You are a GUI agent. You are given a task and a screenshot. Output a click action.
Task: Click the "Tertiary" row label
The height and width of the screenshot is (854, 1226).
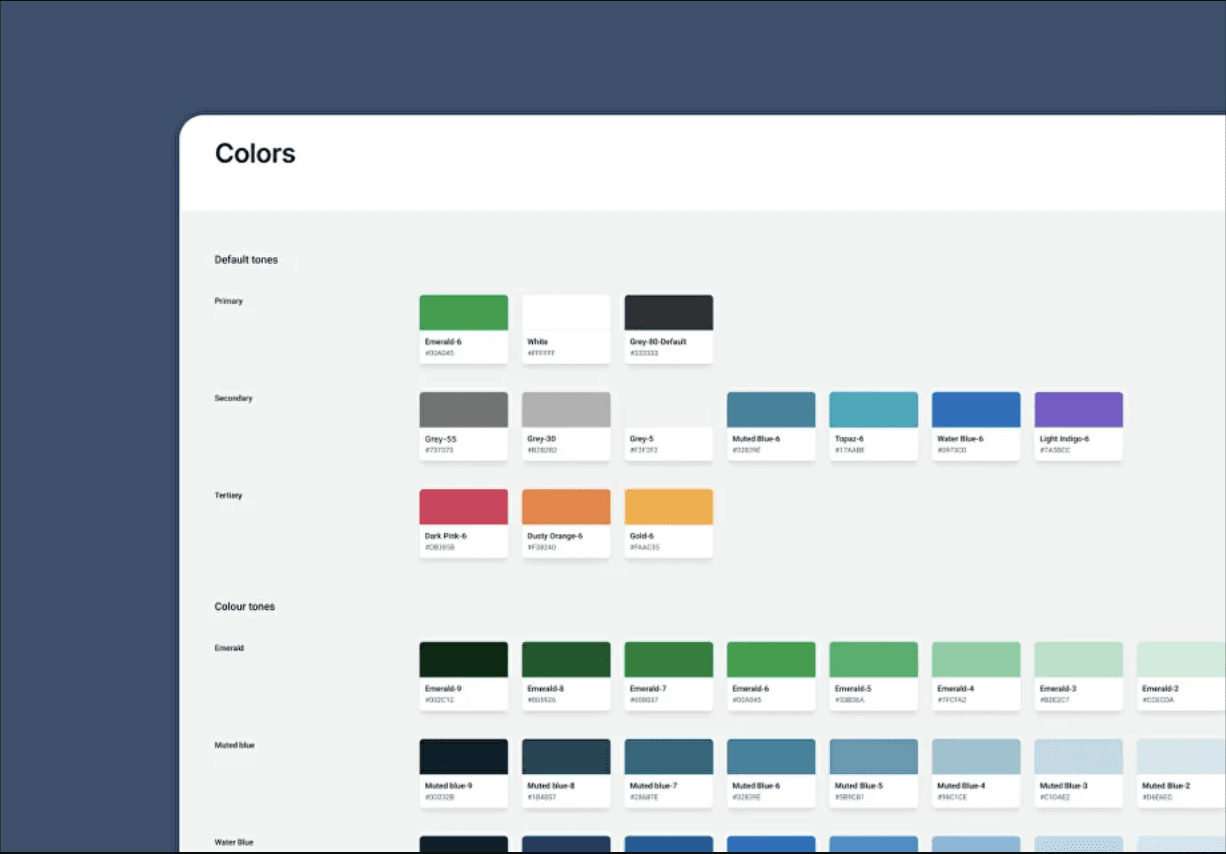coord(228,495)
